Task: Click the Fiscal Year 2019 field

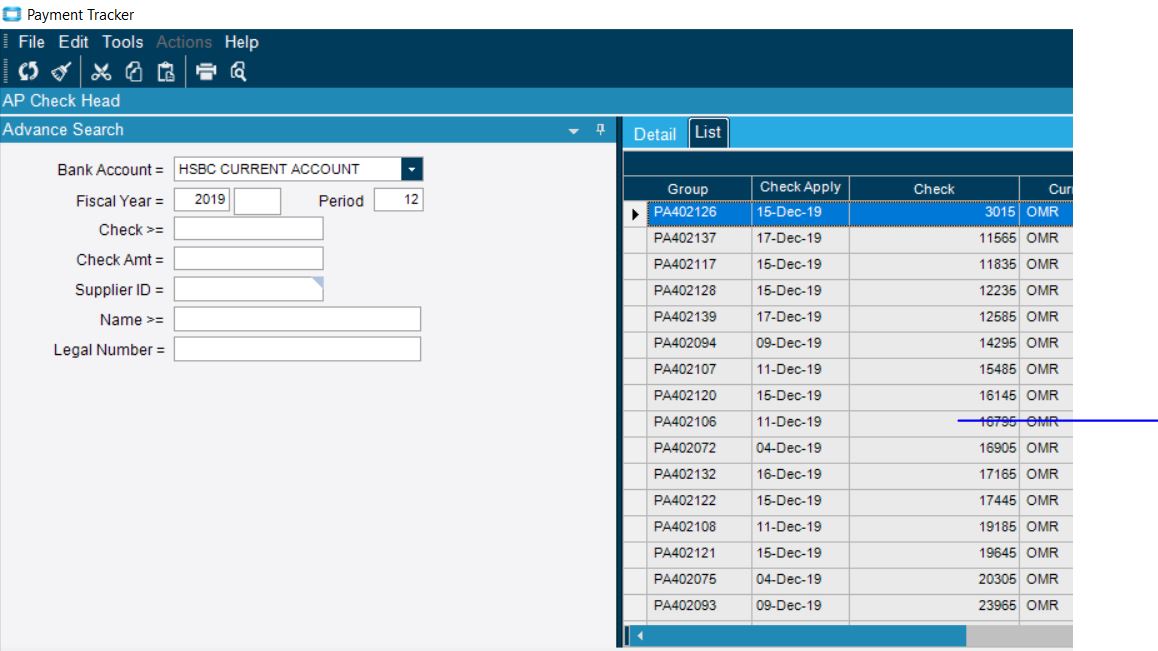Action: (x=202, y=200)
